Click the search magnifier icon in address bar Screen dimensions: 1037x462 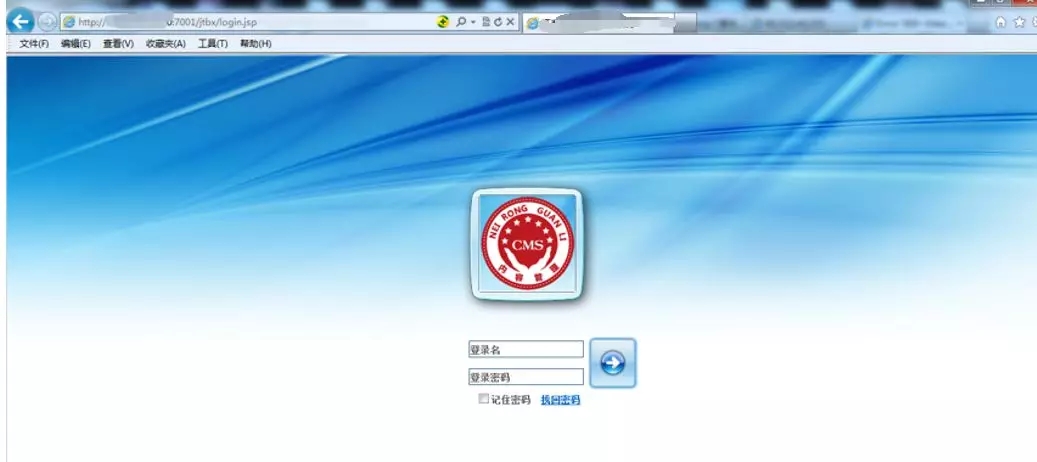click(461, 22)
